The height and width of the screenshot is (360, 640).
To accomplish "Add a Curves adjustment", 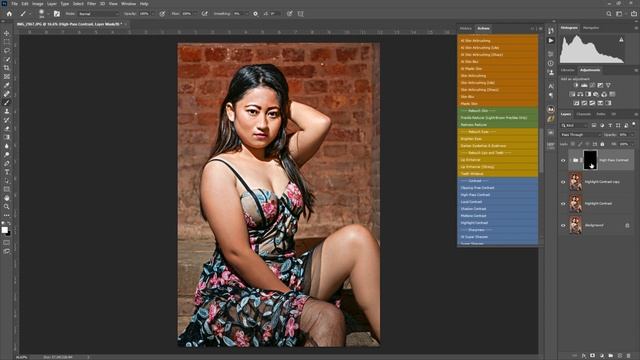I will click(x=592, y=85).
